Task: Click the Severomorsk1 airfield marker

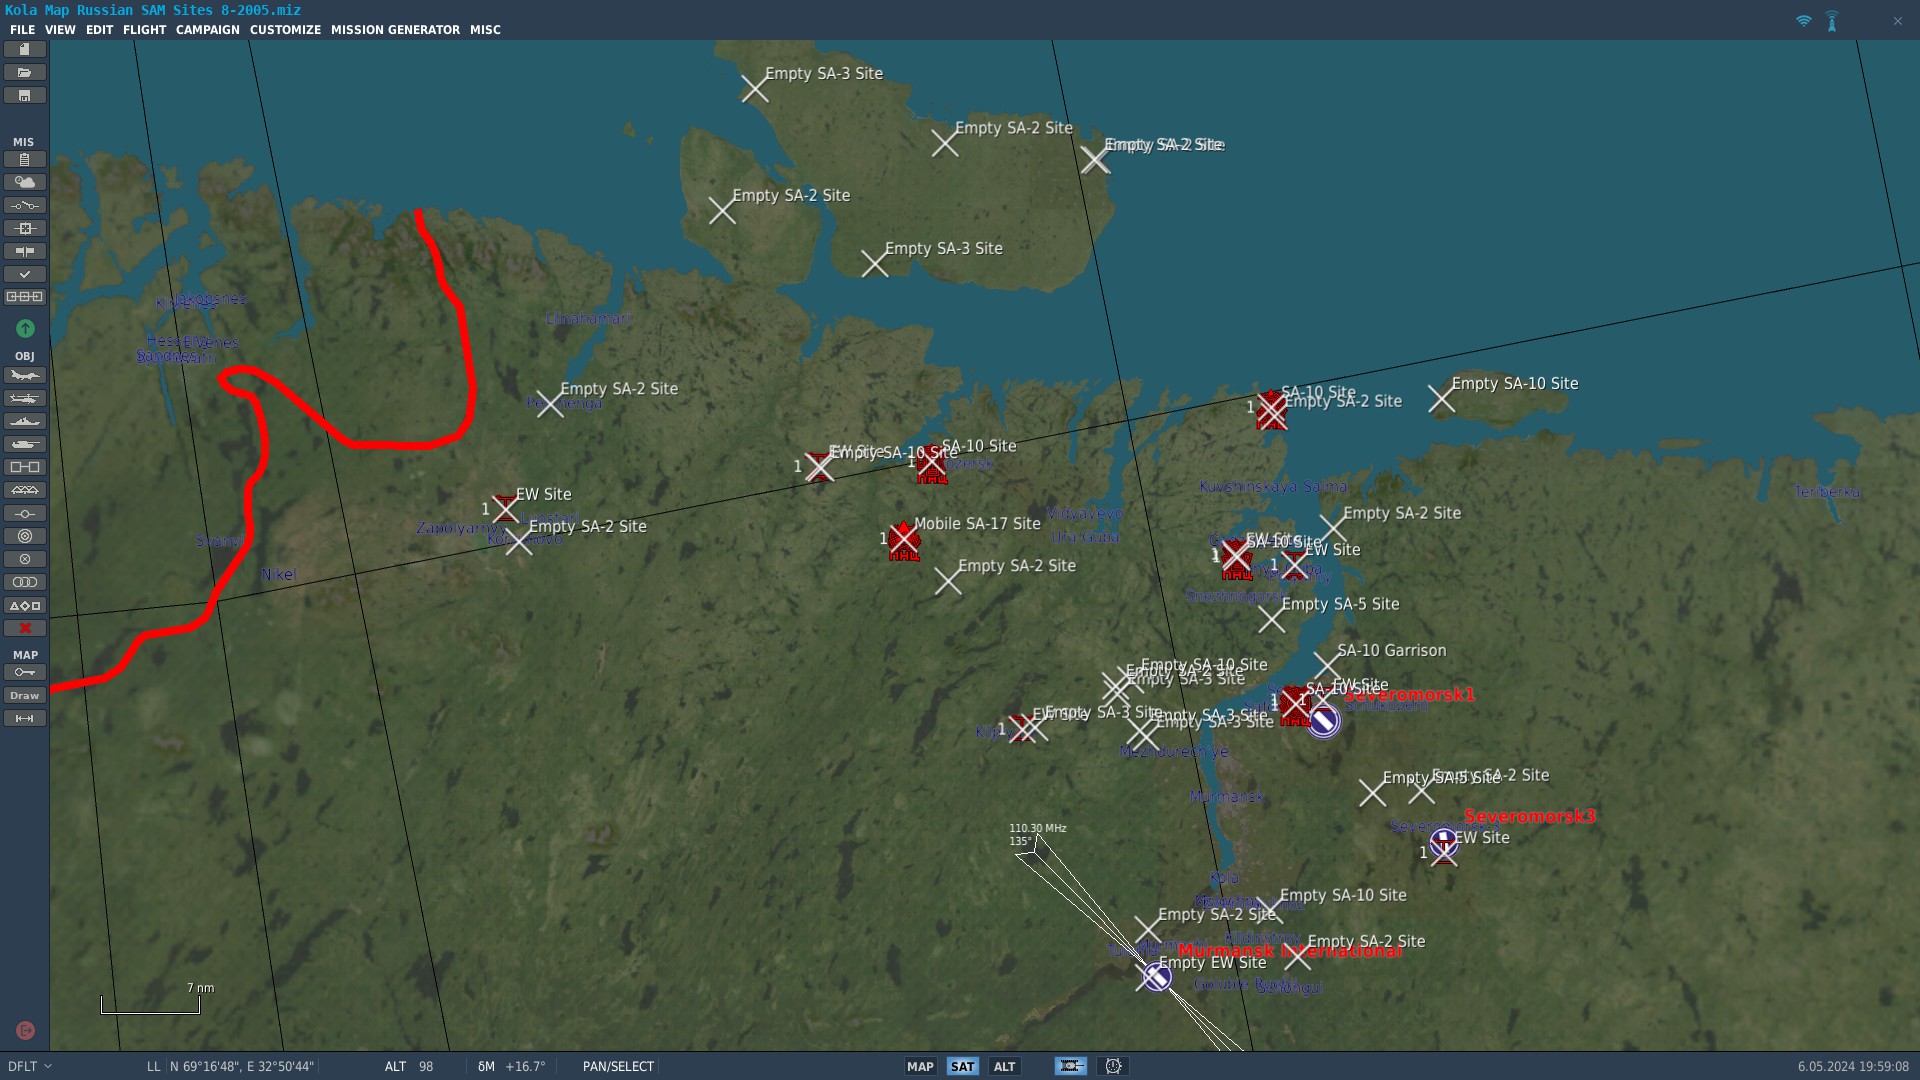Action: 1323,721
